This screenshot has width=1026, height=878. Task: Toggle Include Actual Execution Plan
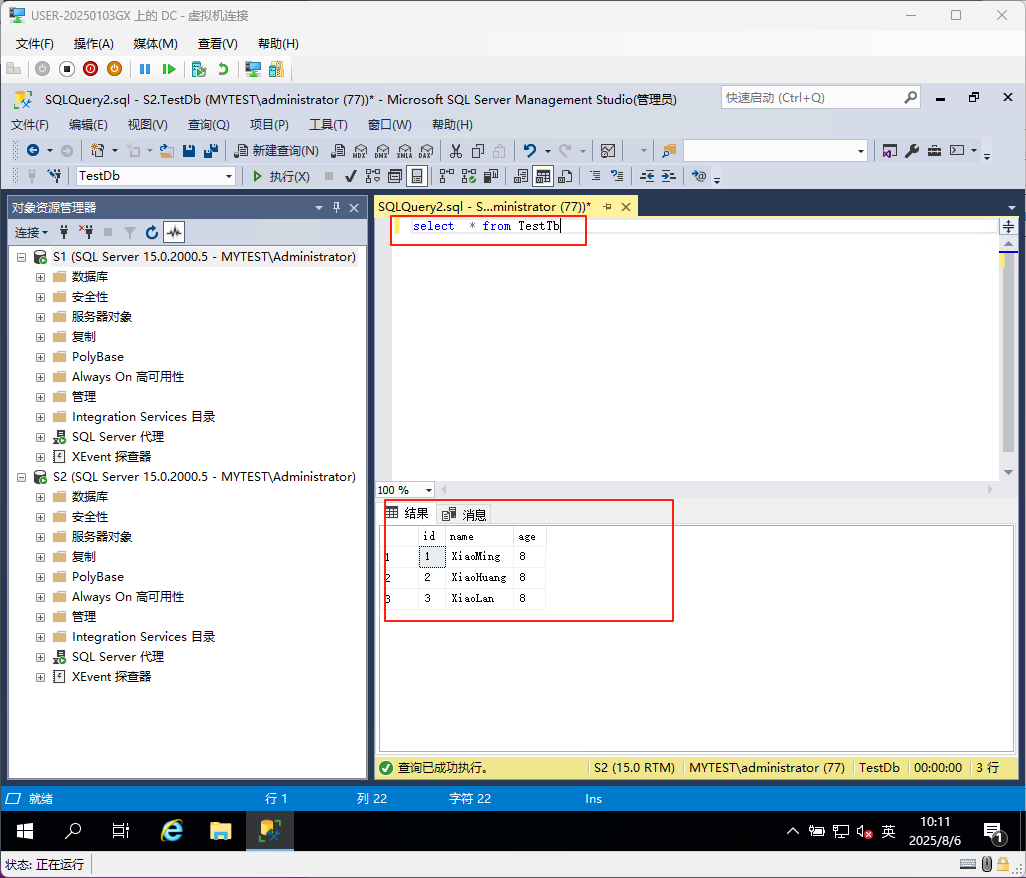click(x=448, y=175)
